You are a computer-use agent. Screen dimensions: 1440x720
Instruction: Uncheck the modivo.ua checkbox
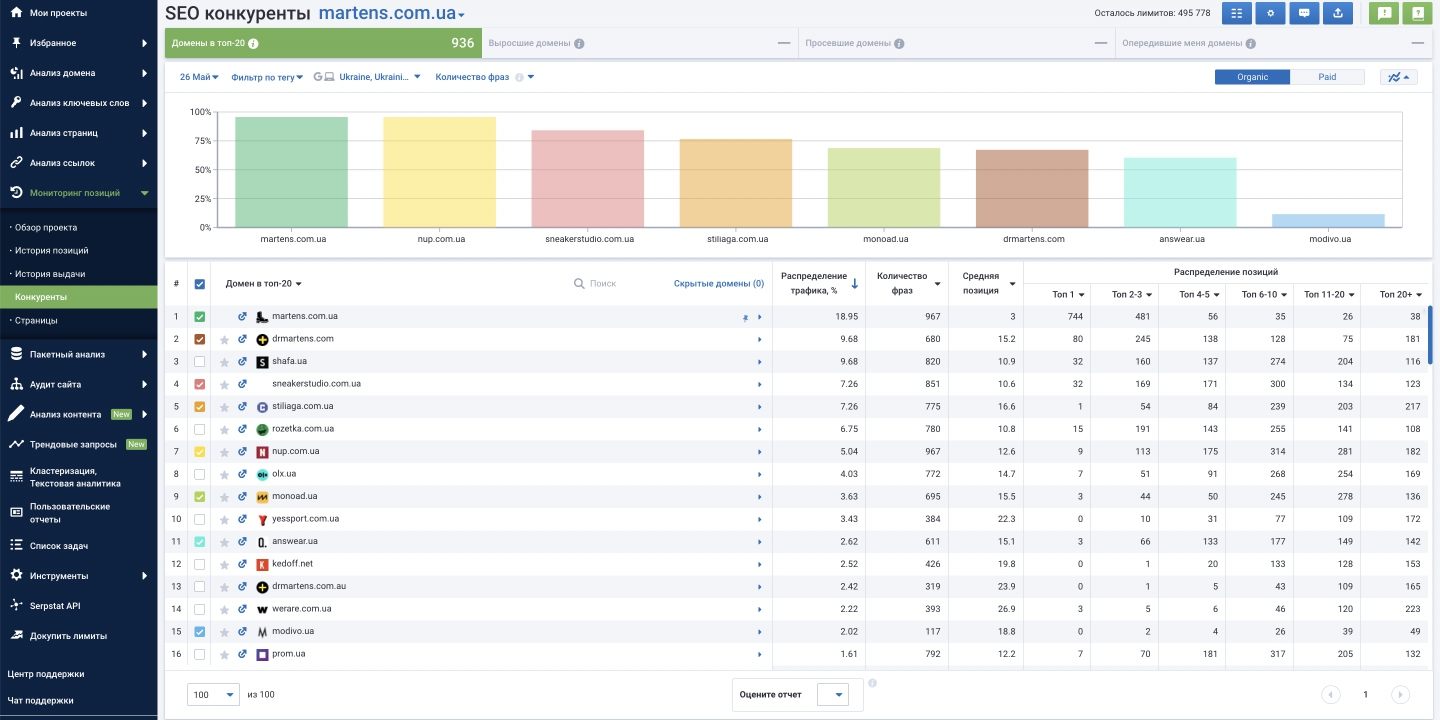click(x=200, y=632)
